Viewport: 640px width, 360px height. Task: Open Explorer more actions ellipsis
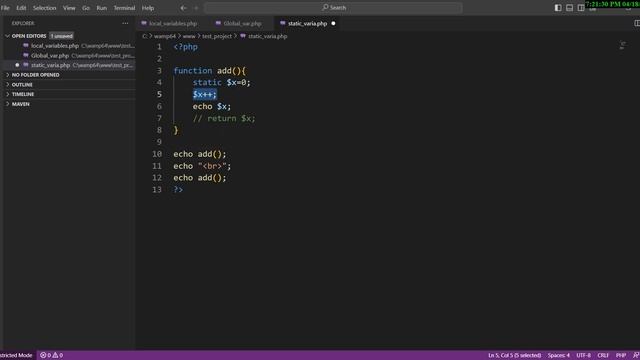pos(125,23)
